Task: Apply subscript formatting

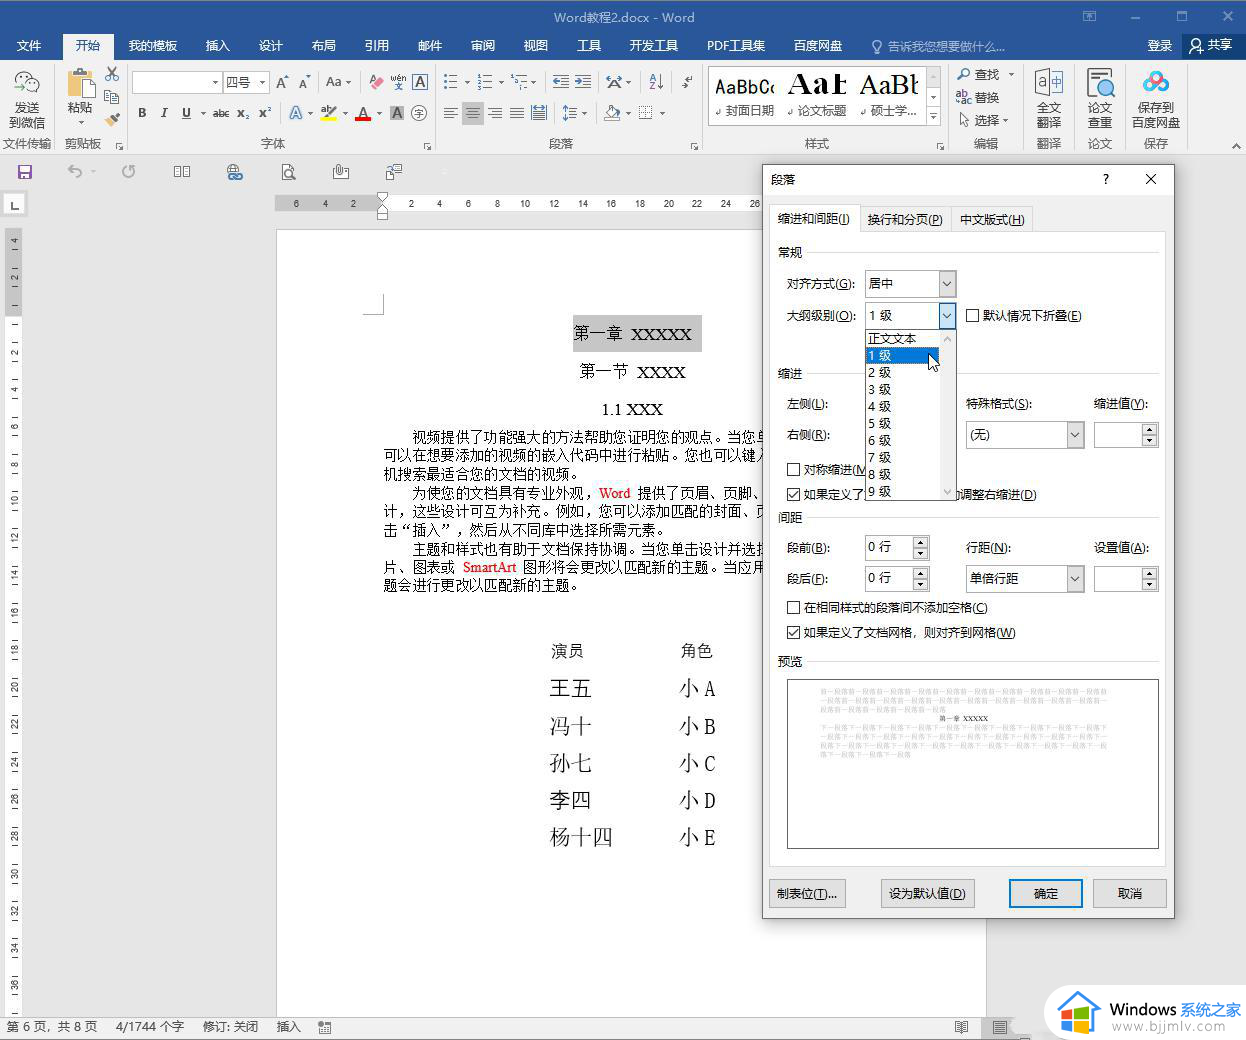Action: pyautogui.click(x=243, y=113)
